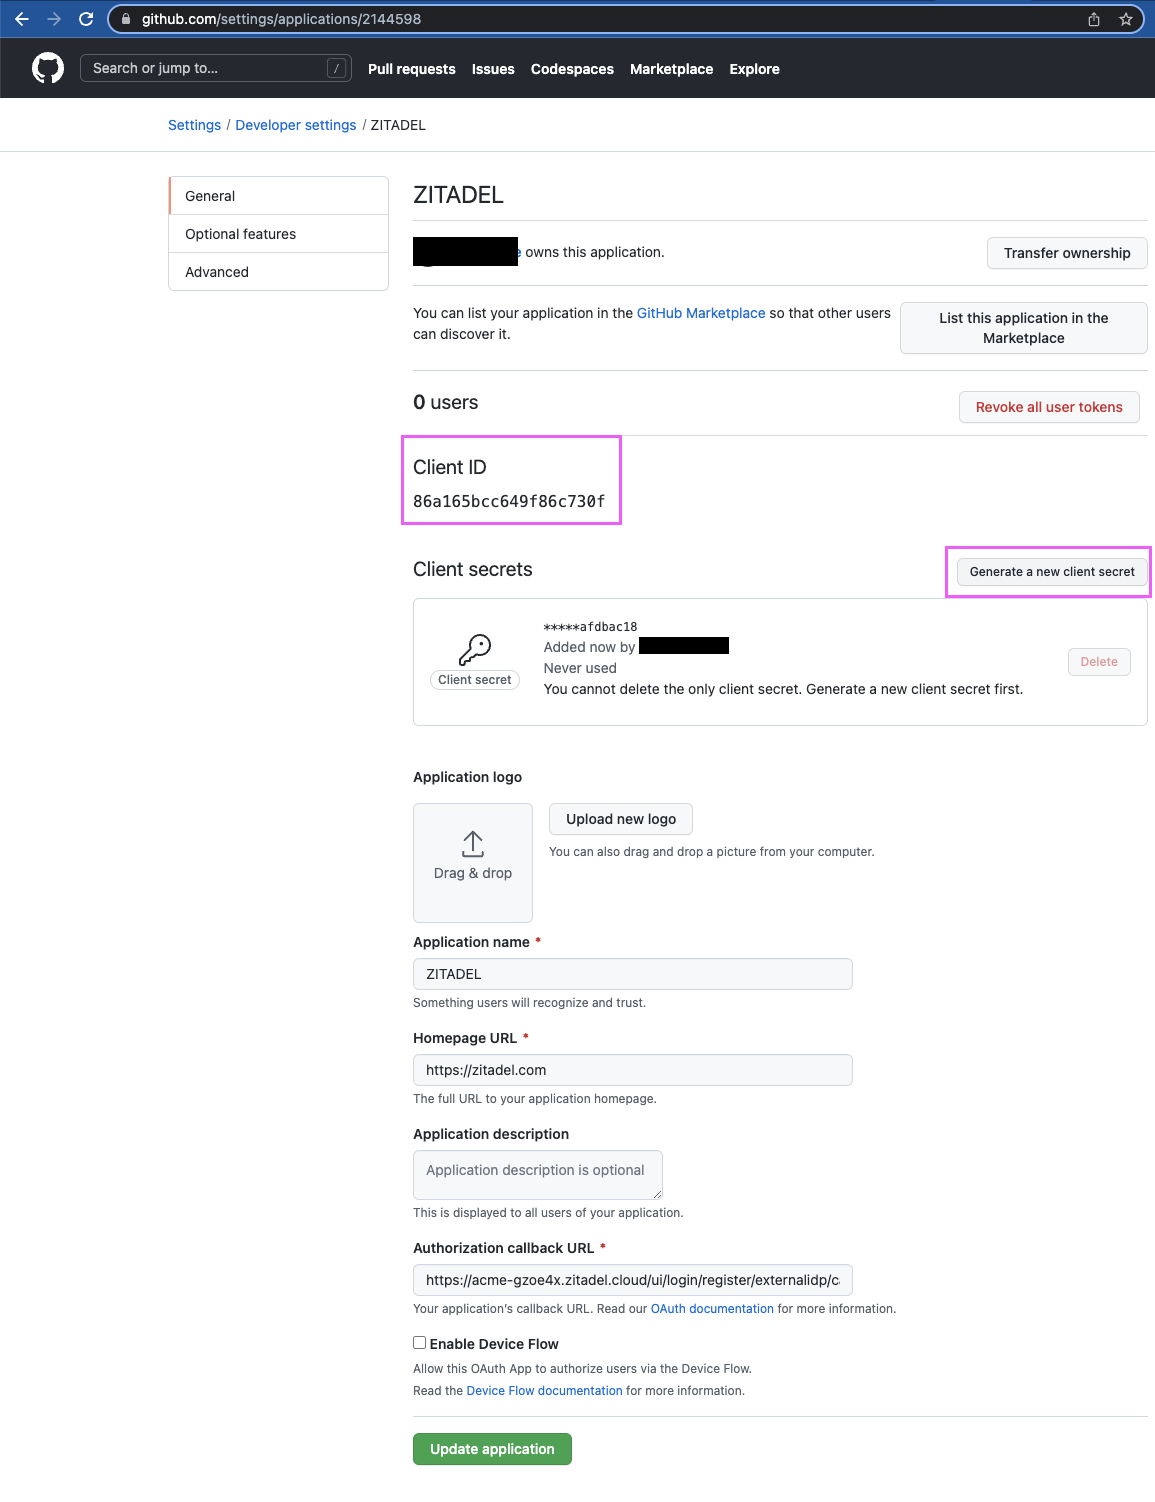Screen dimensions: 1155x1502
Task: Click the Update application button
Action: 492,1448
